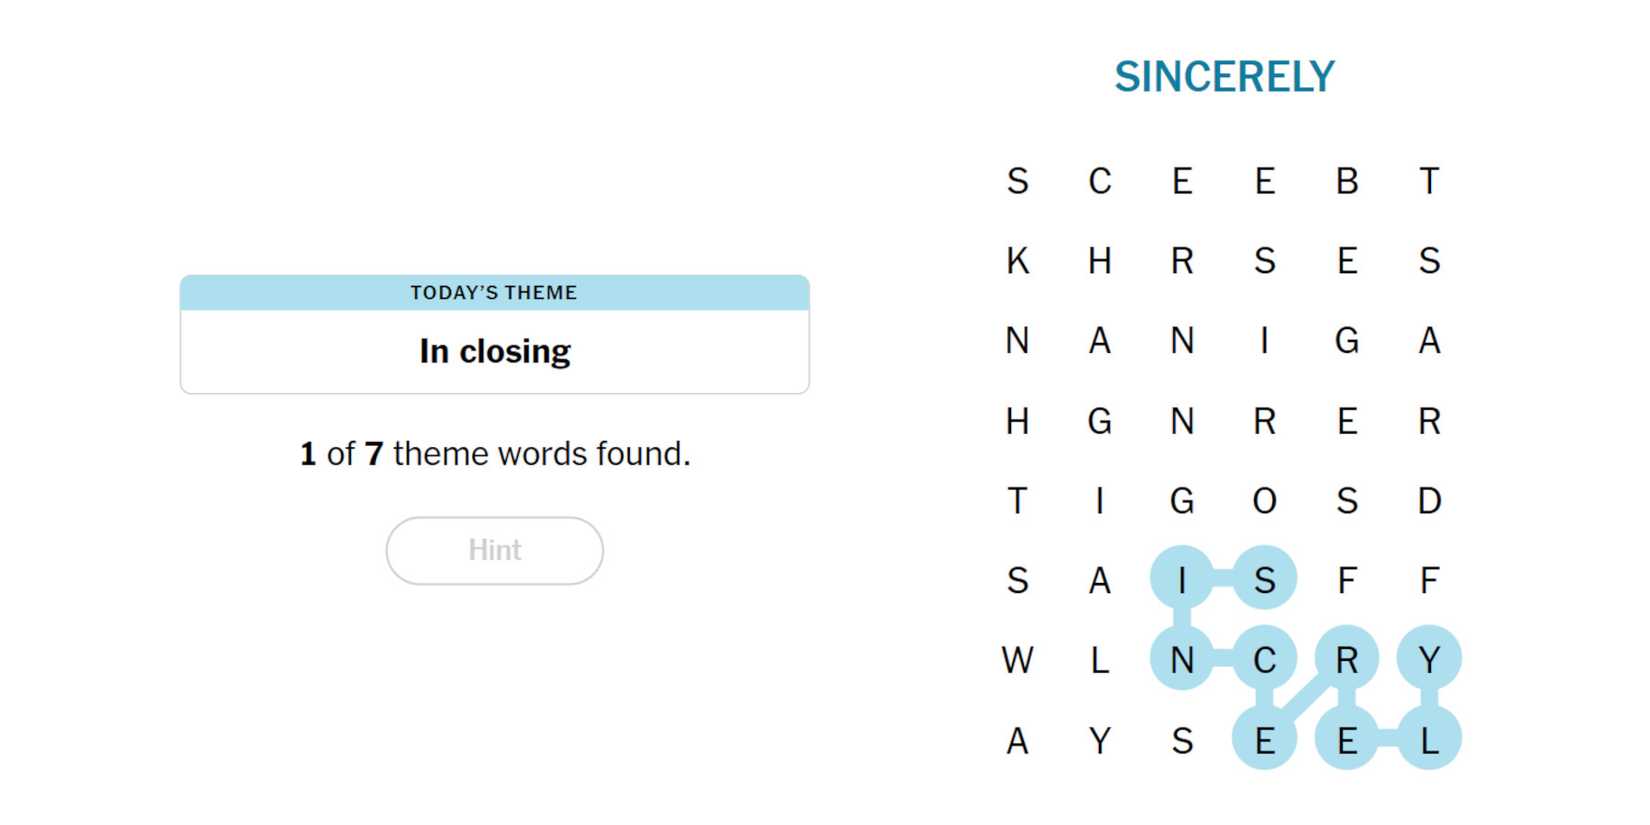Click the Hint button
This screenshot has width=1650, height=825.
coord(494,550)
